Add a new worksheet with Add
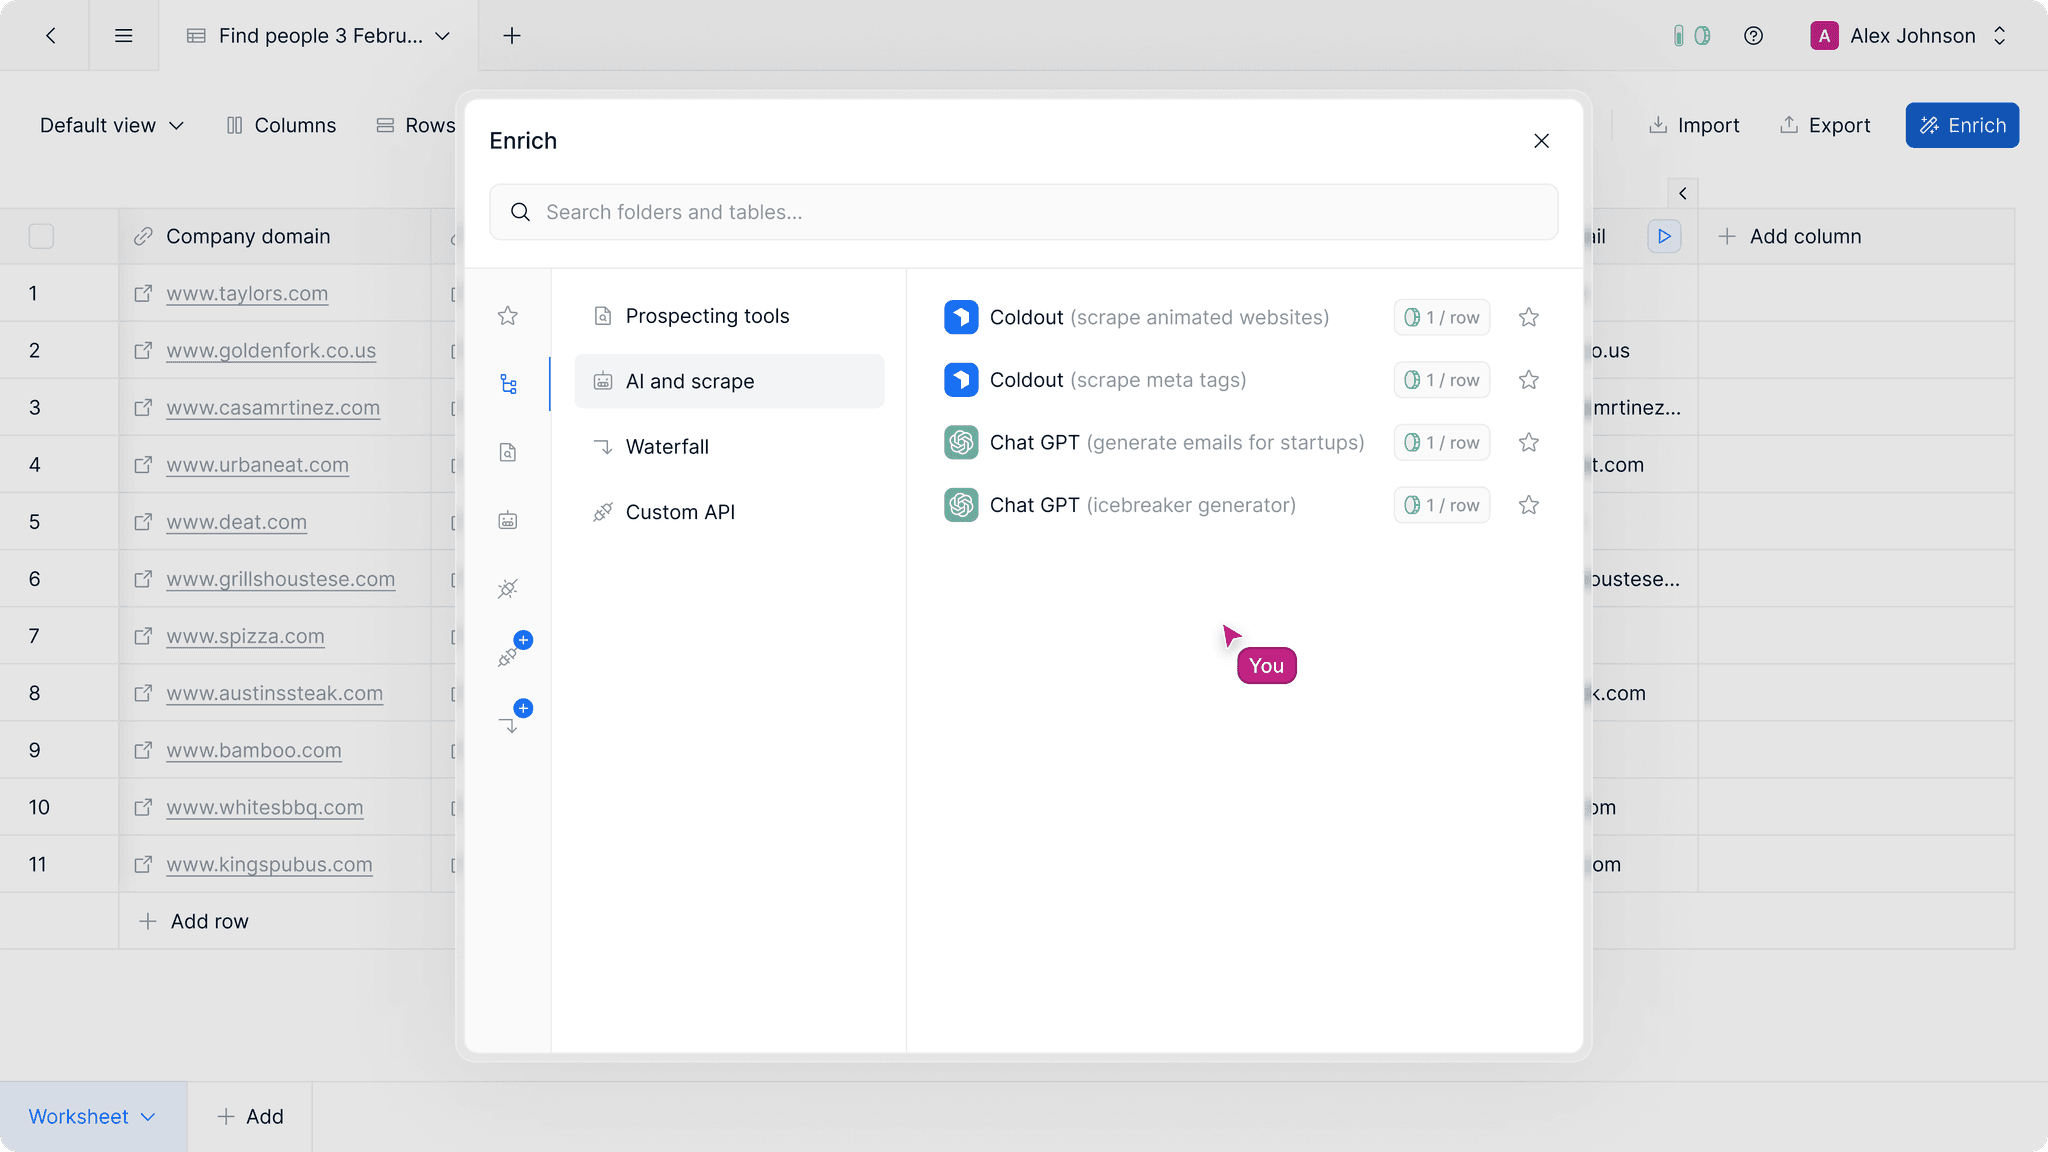 pyautogui.click(x=250, y=1116)
